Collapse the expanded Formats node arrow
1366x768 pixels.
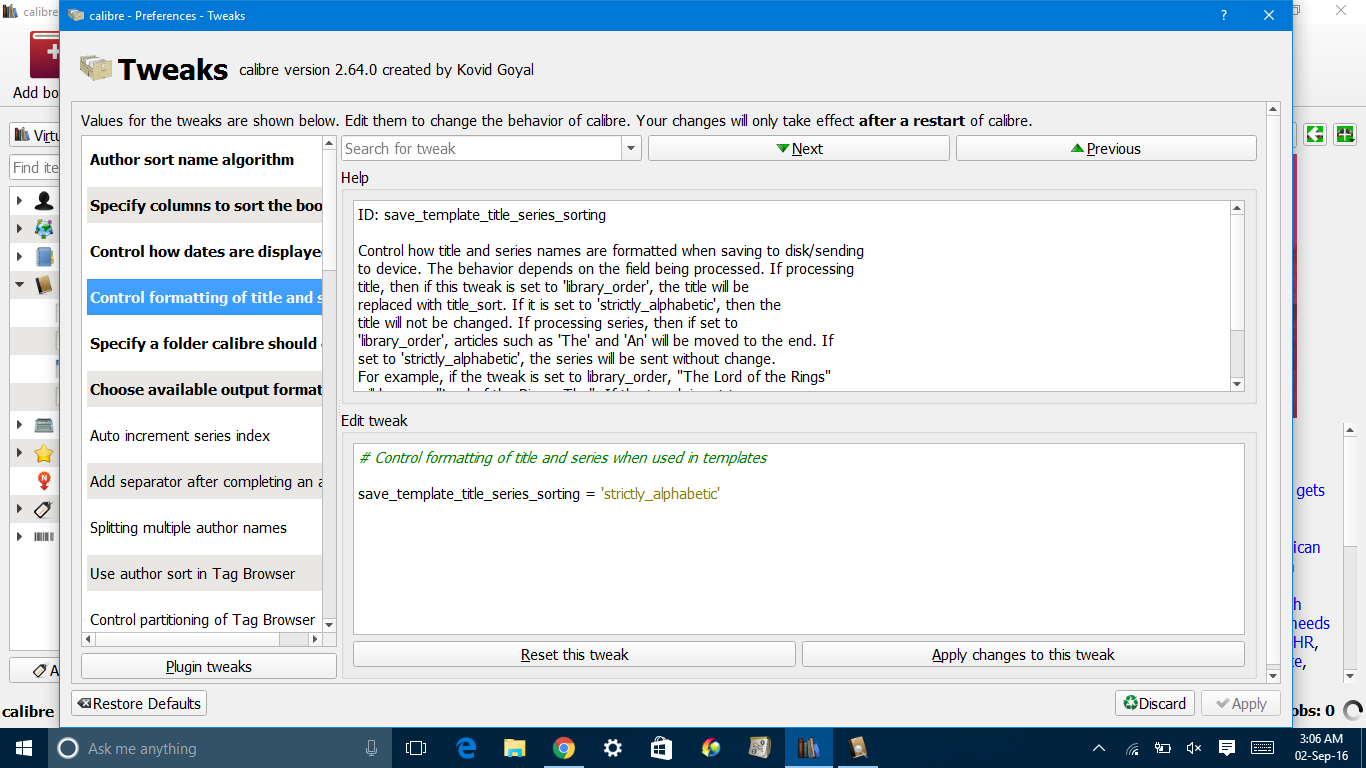(x=19, y=285)
